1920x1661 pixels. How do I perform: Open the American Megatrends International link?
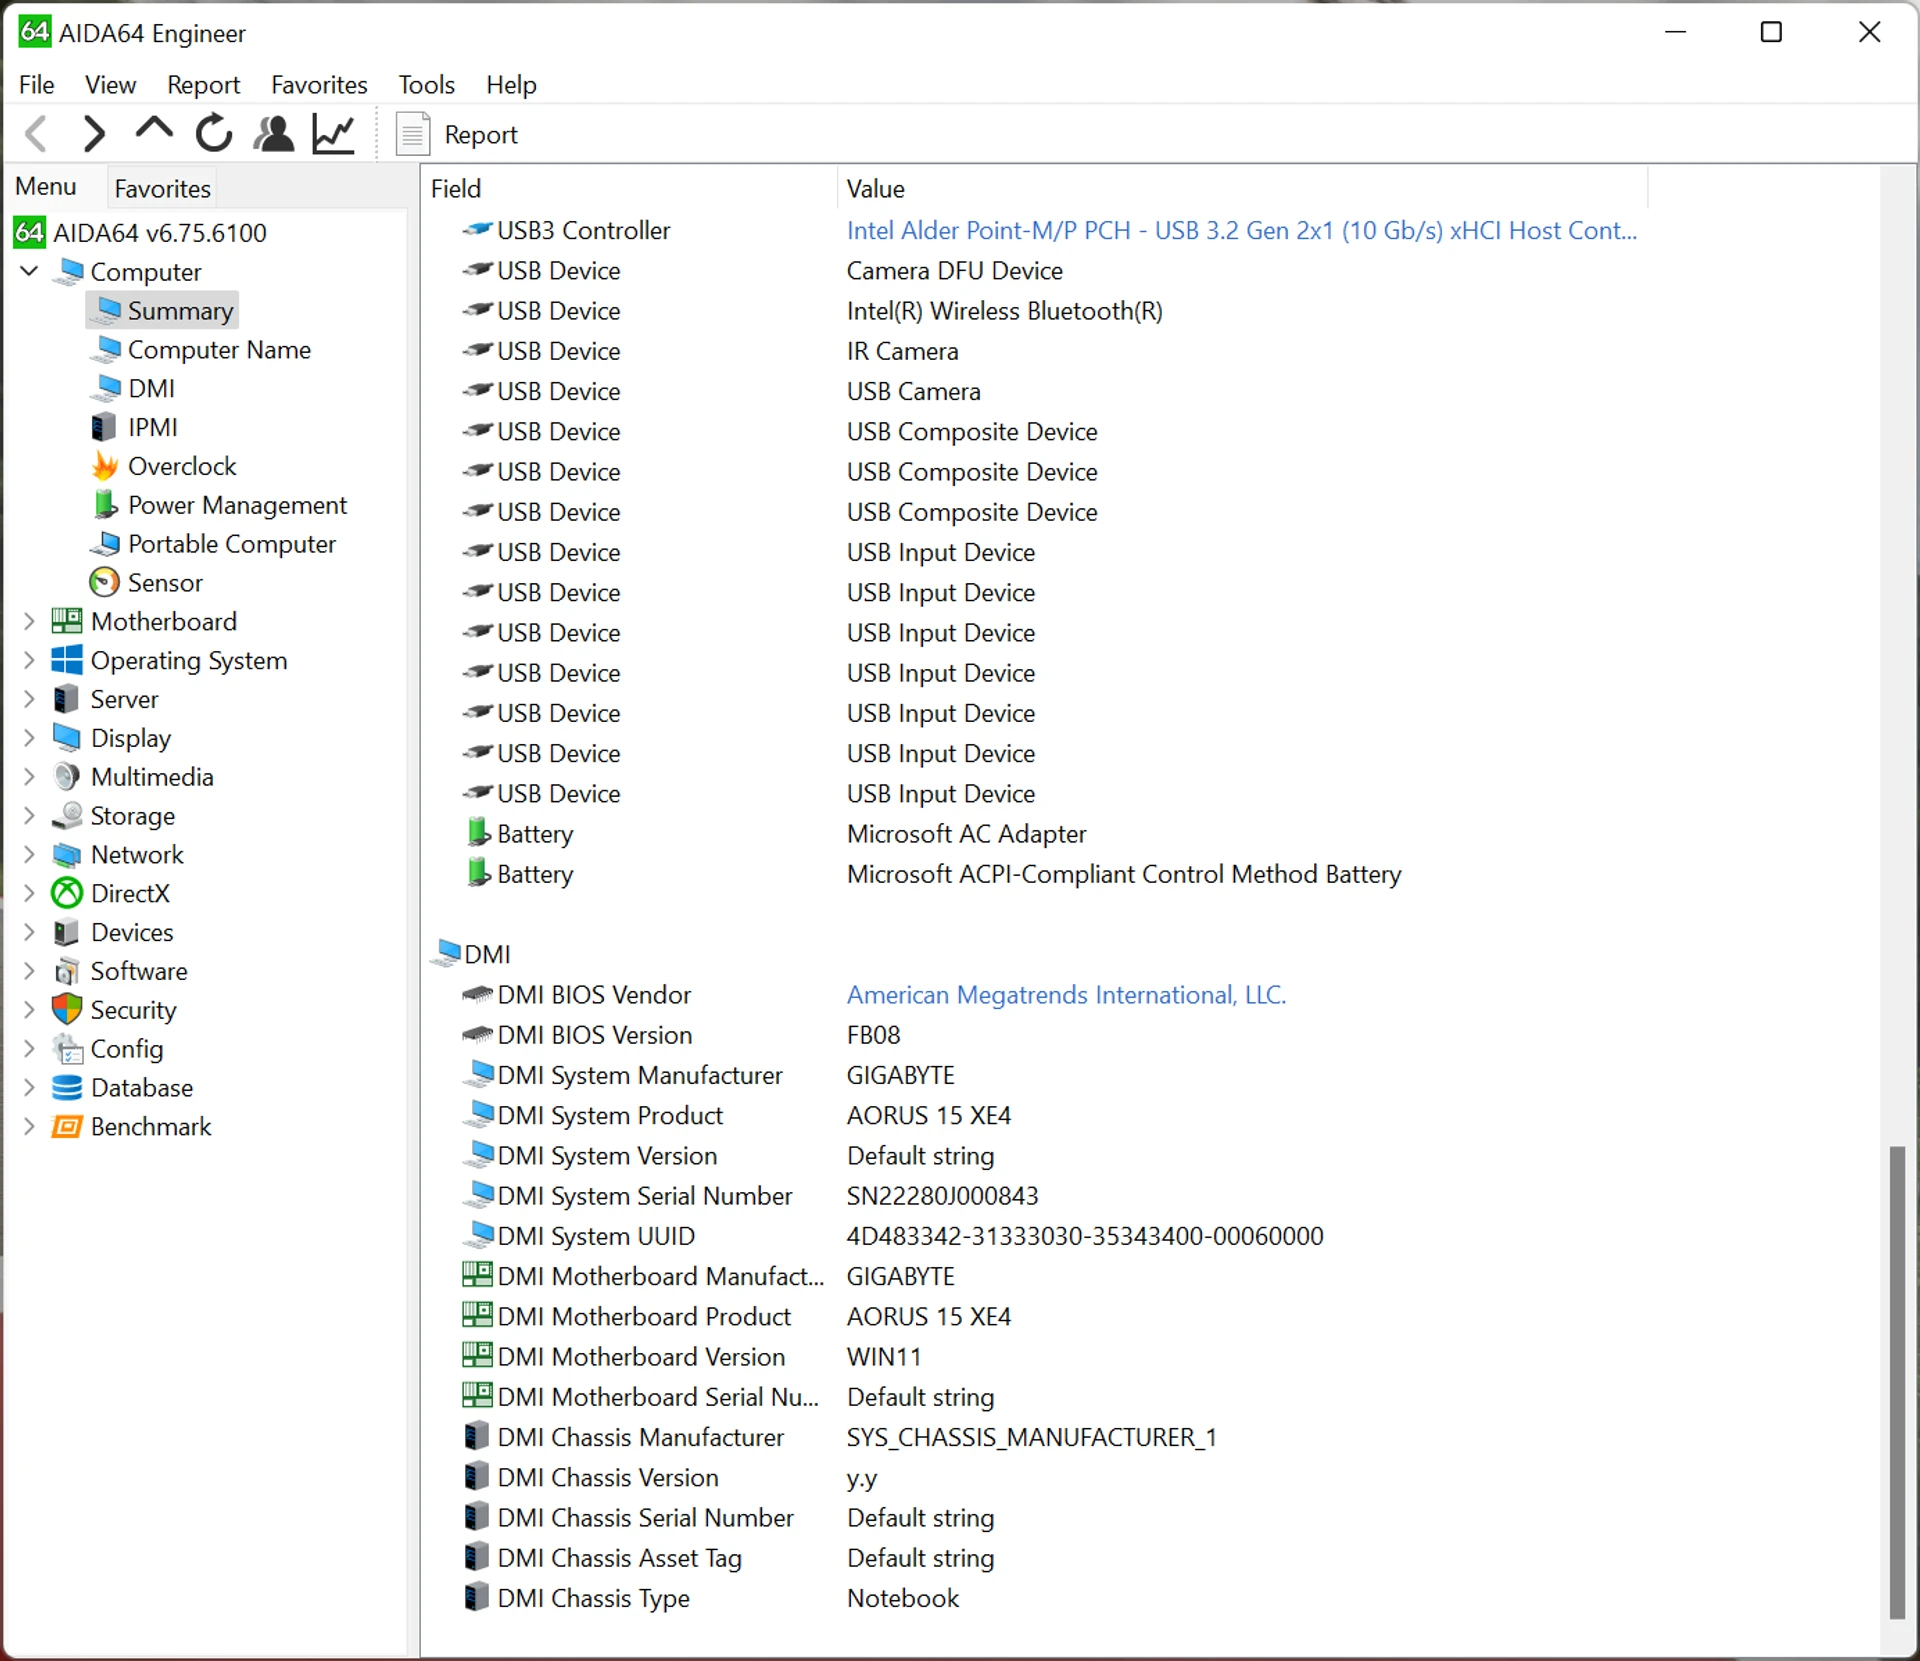[x=1066, y=995]
